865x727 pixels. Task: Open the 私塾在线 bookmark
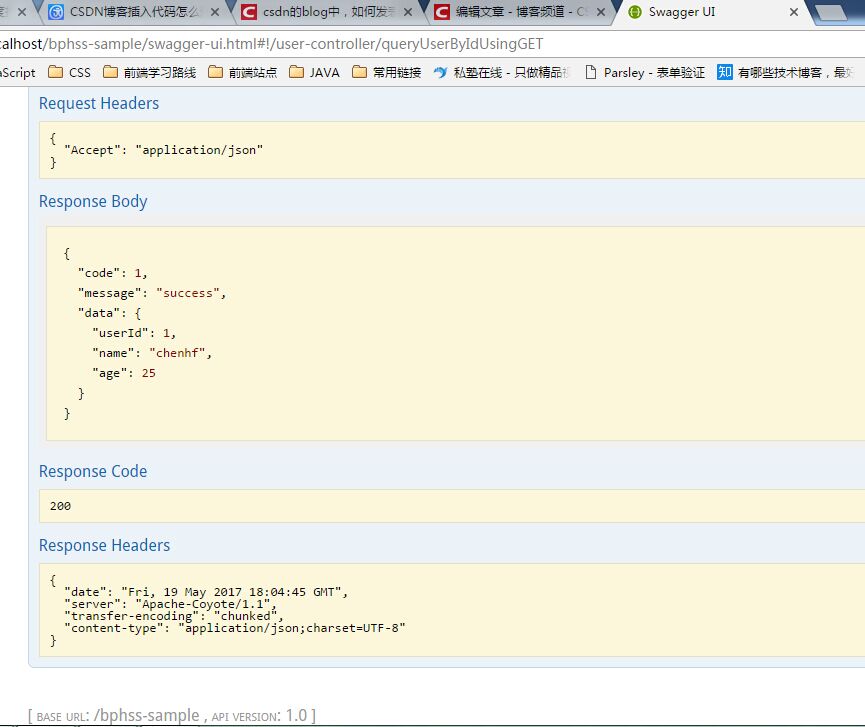pos(501,72)
